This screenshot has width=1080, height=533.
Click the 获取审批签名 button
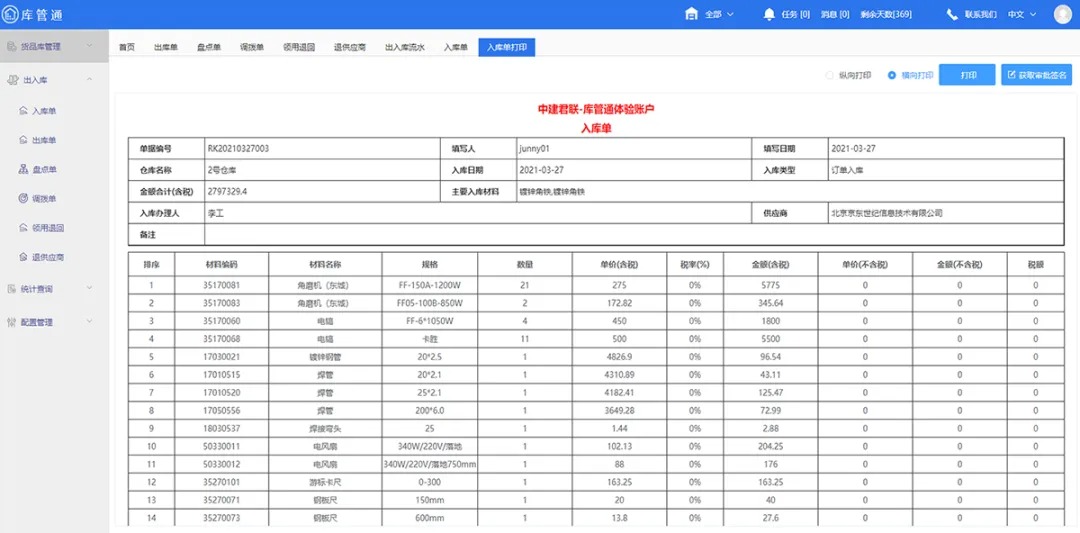[1036, 75]
